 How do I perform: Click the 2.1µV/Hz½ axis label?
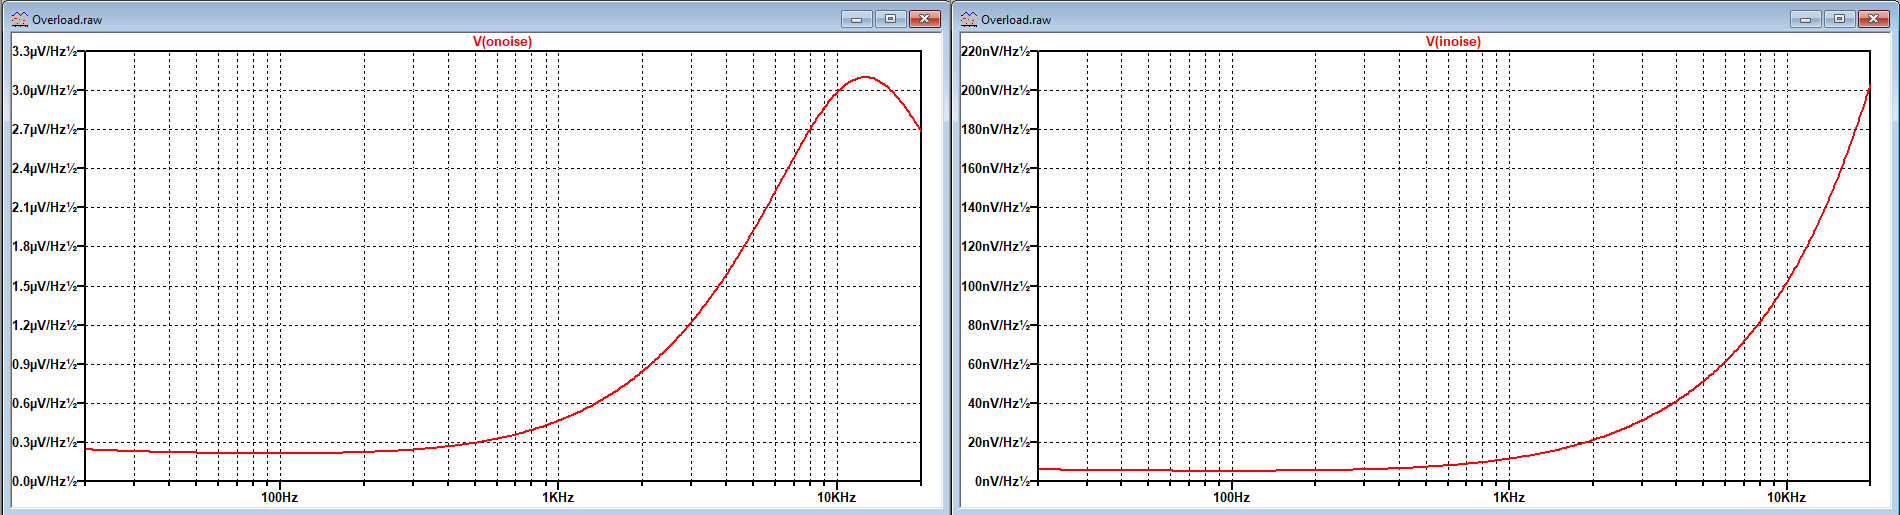pyautogui.click(x=44, y=207)
